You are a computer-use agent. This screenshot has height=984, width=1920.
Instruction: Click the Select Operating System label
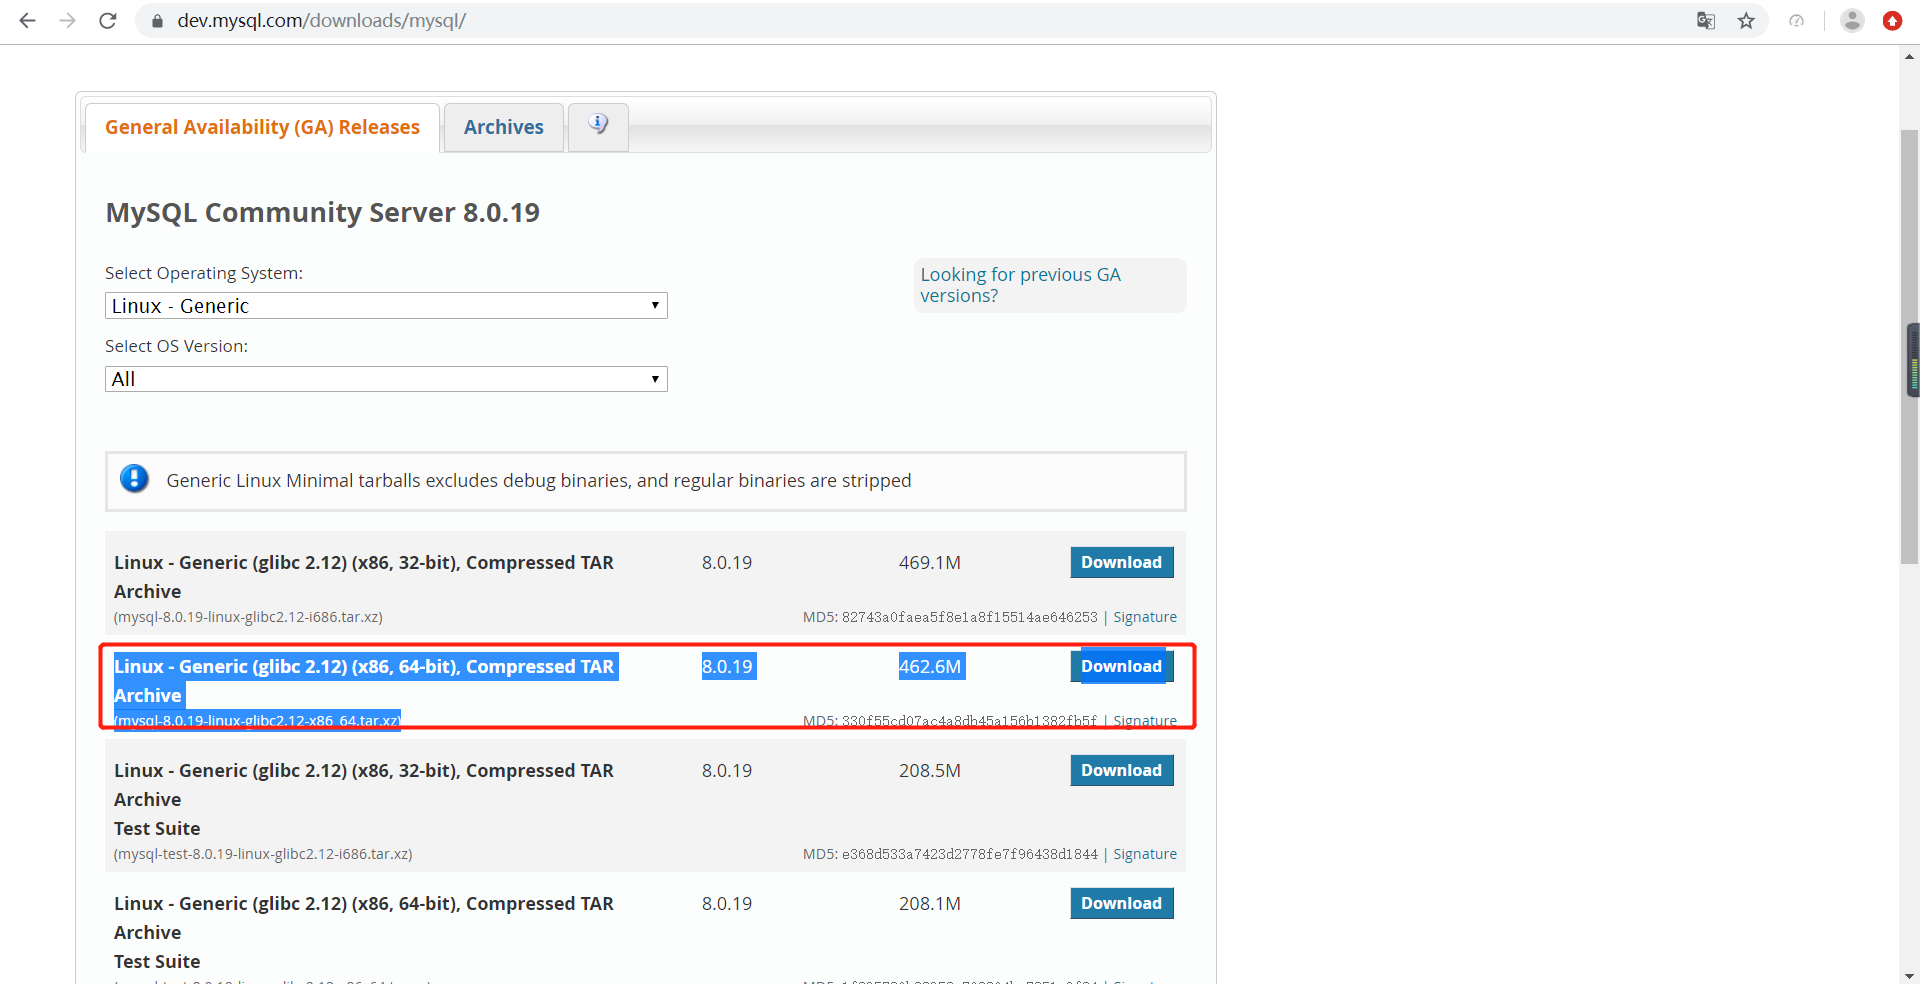pyautogui.click(x=204, y=273)
